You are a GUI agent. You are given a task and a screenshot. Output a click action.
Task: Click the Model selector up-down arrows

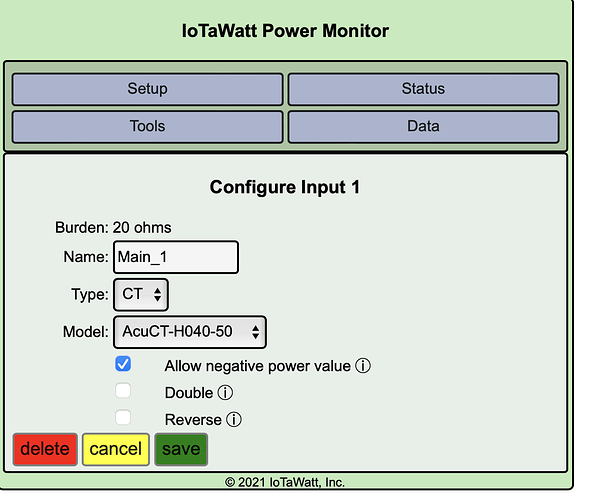point(256,332)
